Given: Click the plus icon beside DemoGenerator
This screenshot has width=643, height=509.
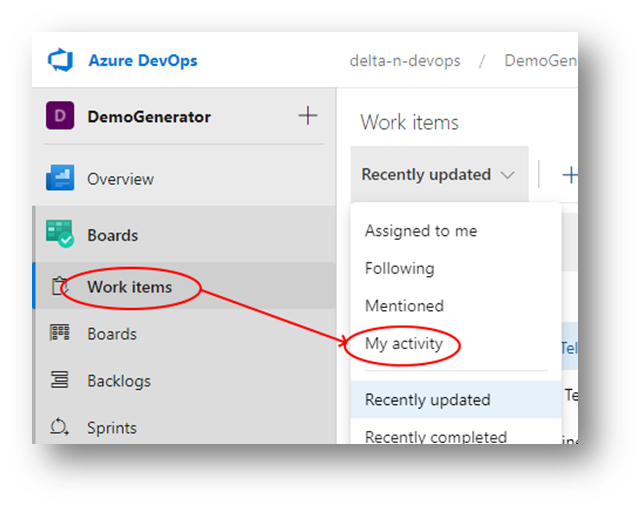Looking at the screenshot, I should tap(308, 116).
